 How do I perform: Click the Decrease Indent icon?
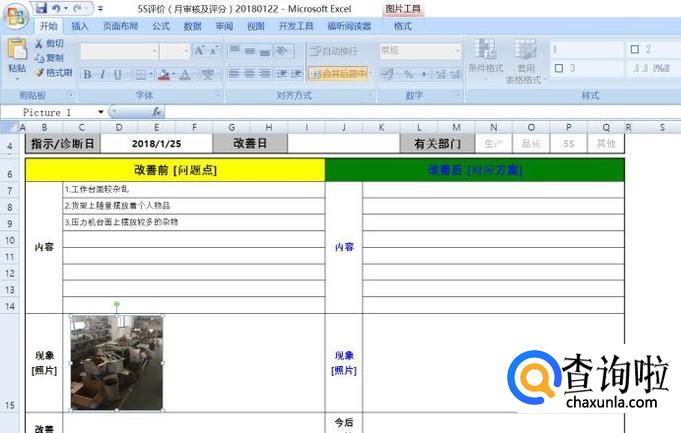pos(281,74)
